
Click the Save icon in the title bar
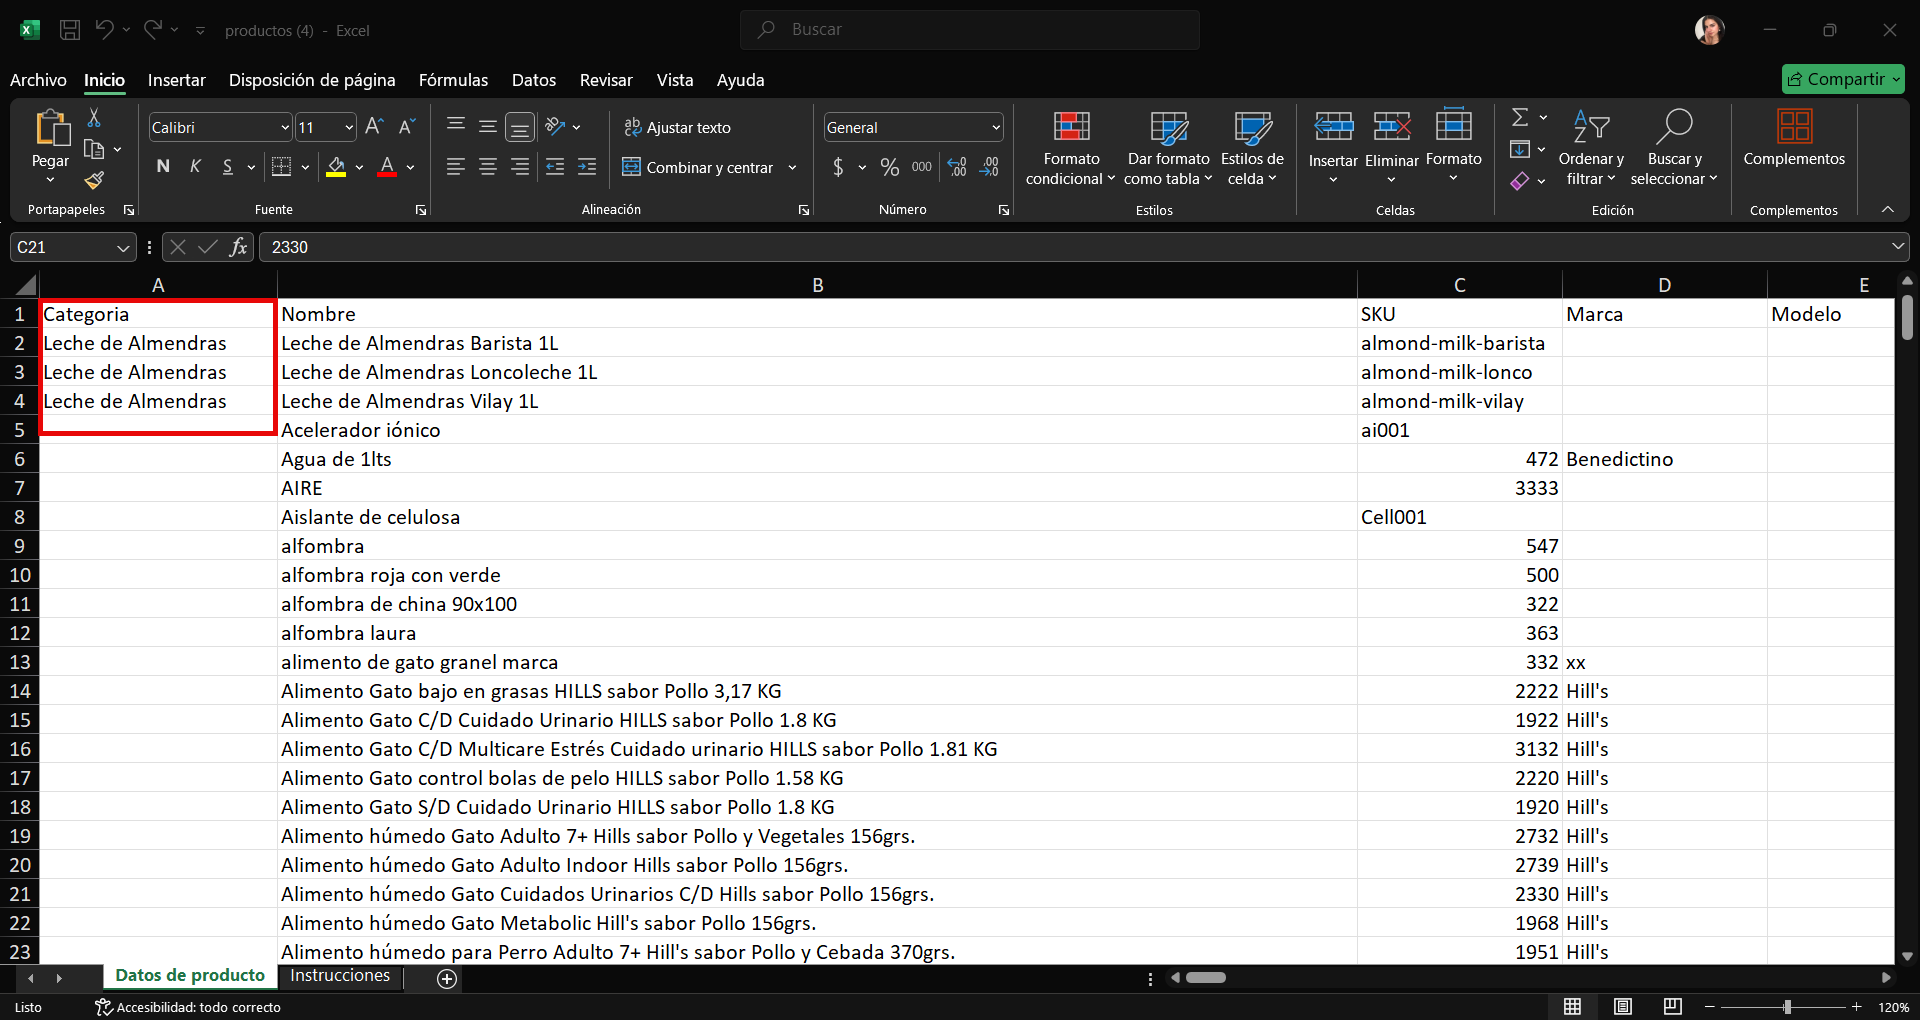click(x=70, y=30)
